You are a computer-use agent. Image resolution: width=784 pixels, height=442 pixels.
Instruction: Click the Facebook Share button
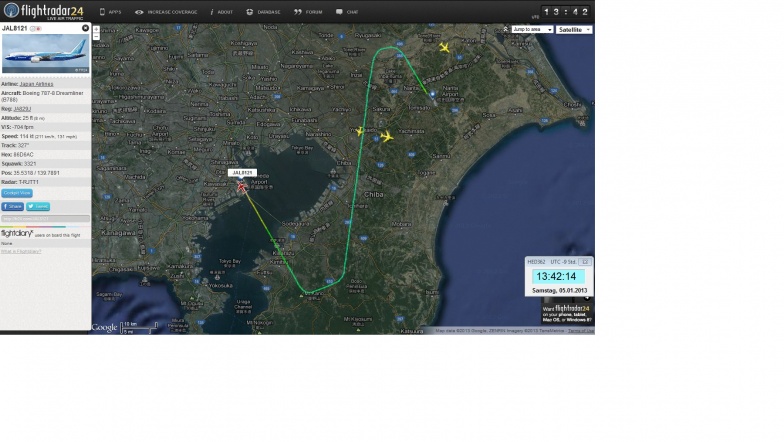12,206
